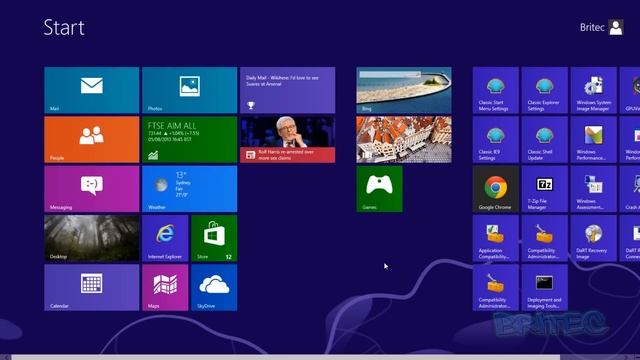The width and height of the screenshot is (640, 360).
Task: Open Classic Start Menu Settings tile
Action: [x=496, y=90]
